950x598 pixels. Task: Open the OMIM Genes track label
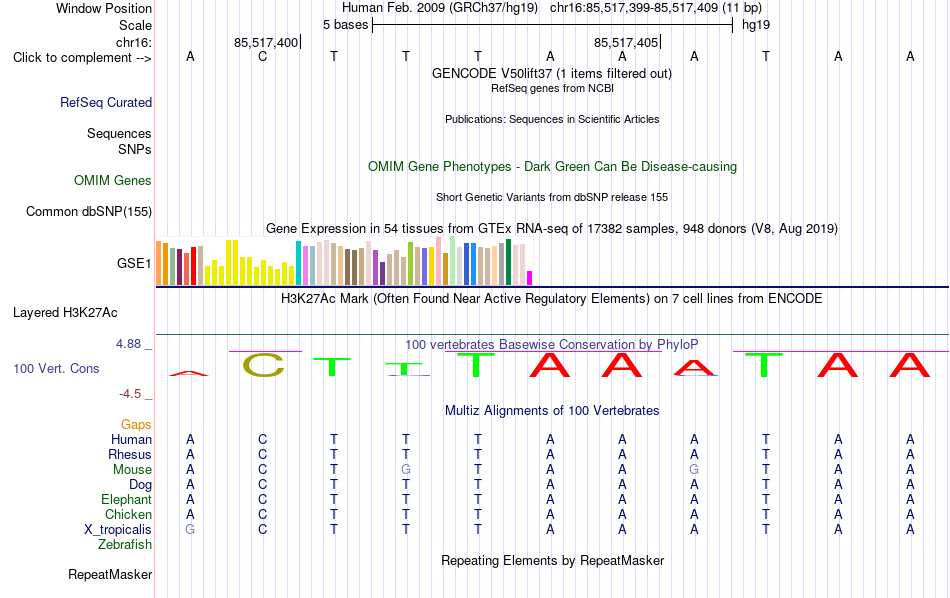point(113,181)
